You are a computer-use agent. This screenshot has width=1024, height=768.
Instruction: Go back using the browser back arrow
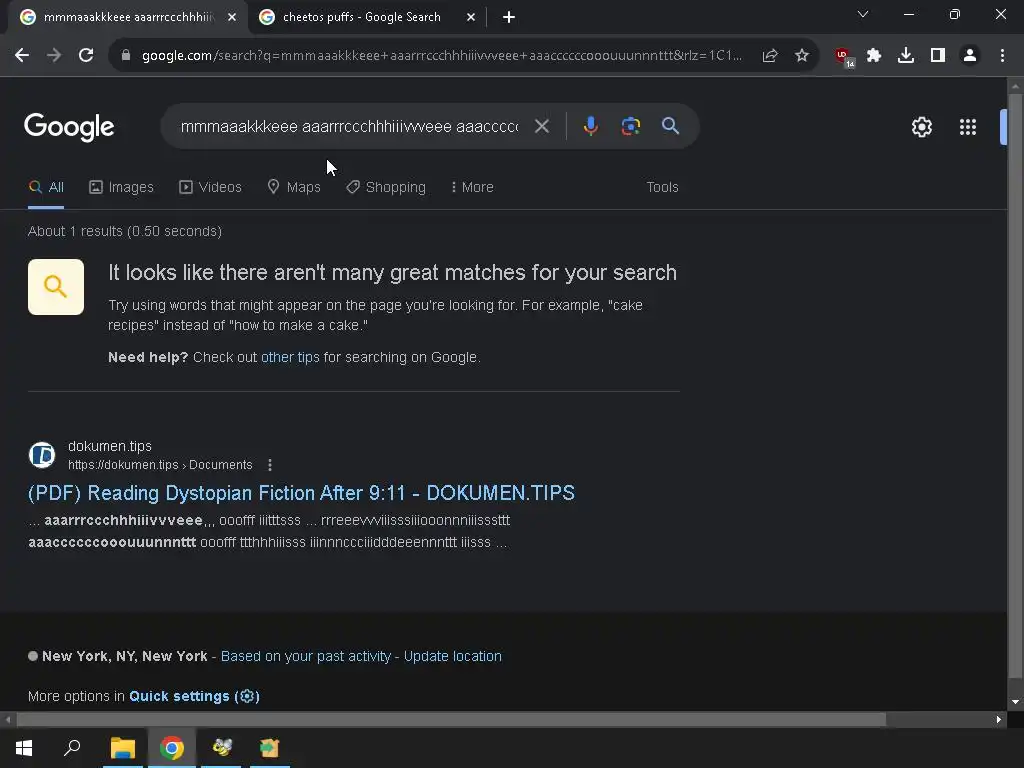click(22, 56)
